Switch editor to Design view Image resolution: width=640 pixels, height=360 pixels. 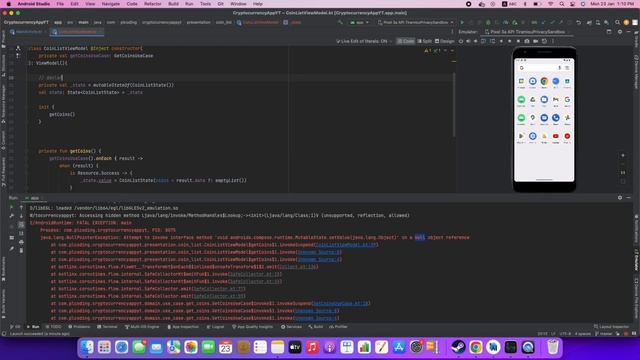[444, 41]
